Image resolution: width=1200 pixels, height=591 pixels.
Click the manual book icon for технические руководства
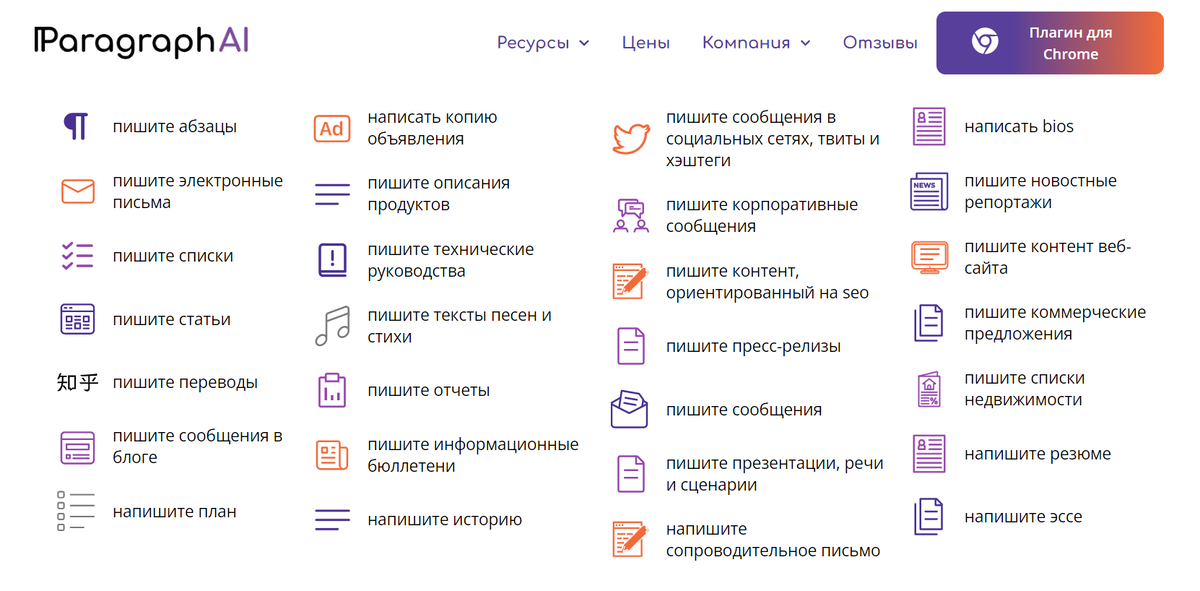332,260
